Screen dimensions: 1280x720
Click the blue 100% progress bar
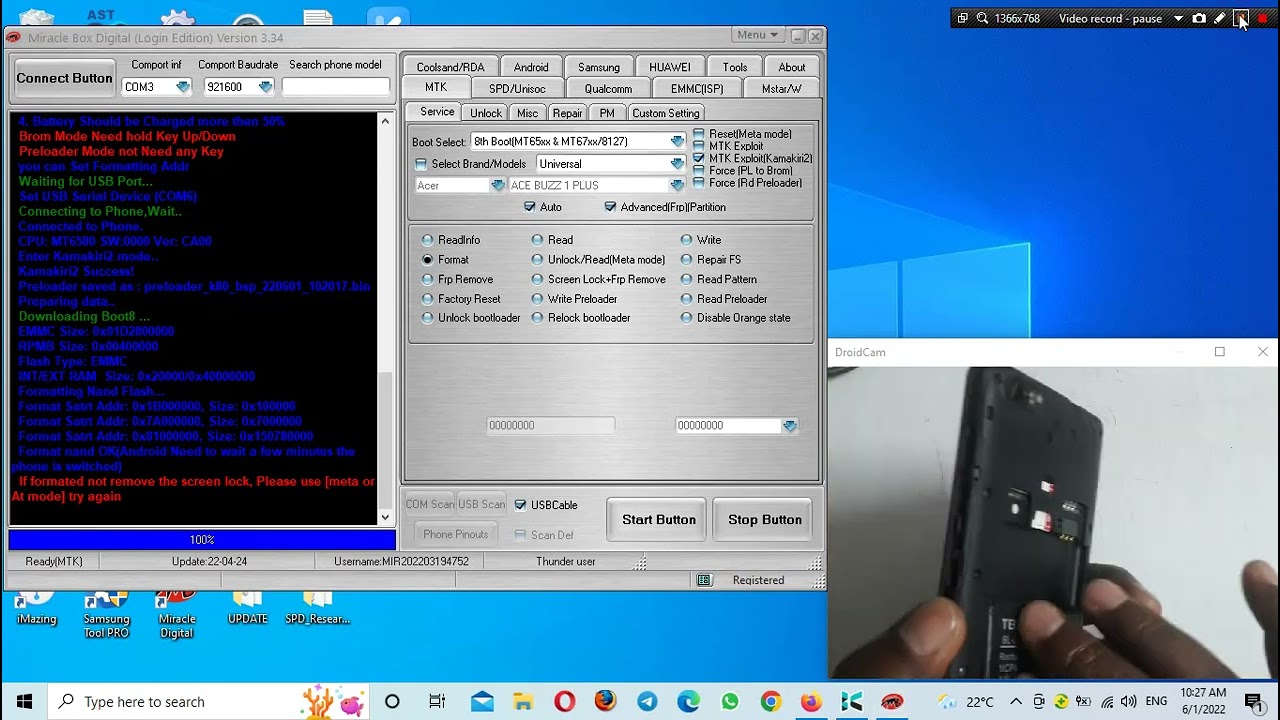(x=202, y=540)
